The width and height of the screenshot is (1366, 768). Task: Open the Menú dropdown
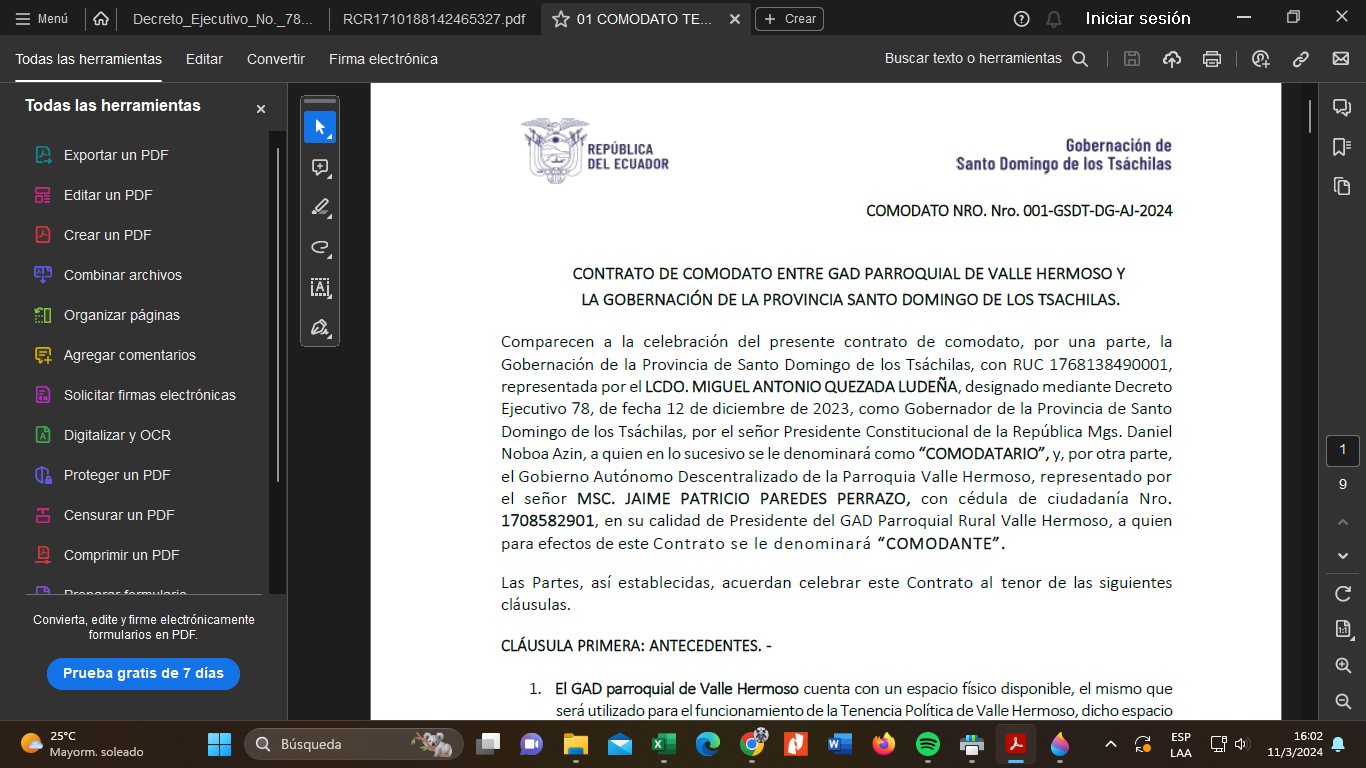click(x=42, y=19)
